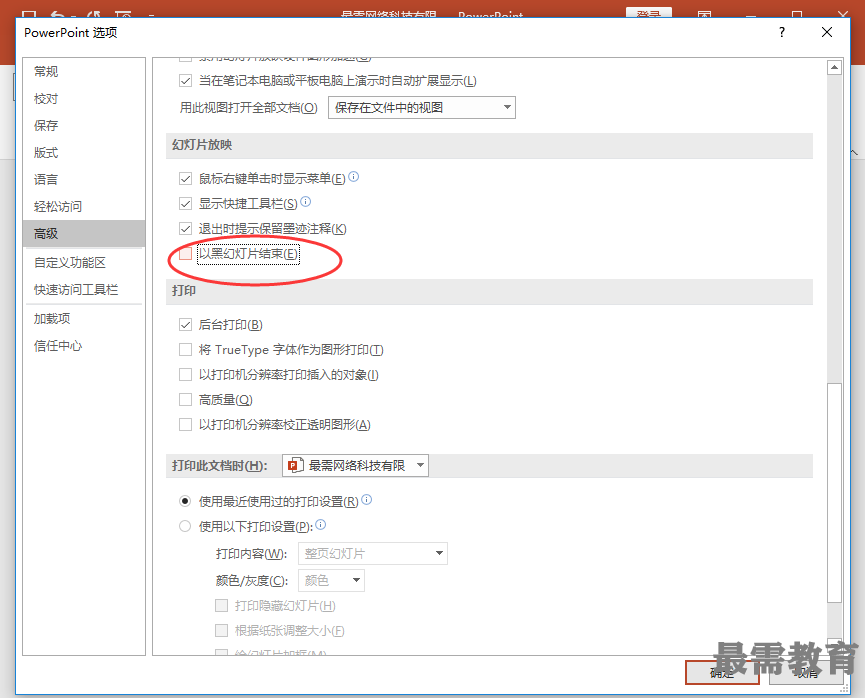
Task: Toggle 后台打印 checkbox
Action: (185, 325)
